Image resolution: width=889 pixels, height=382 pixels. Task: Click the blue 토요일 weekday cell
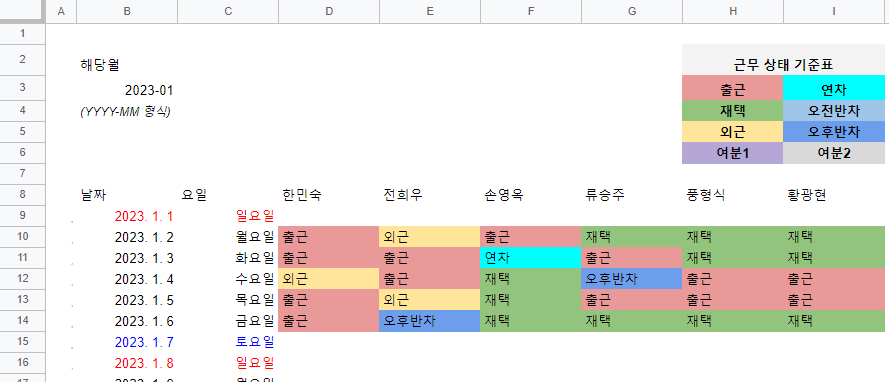pyautogui.click(x=228, y=342)
